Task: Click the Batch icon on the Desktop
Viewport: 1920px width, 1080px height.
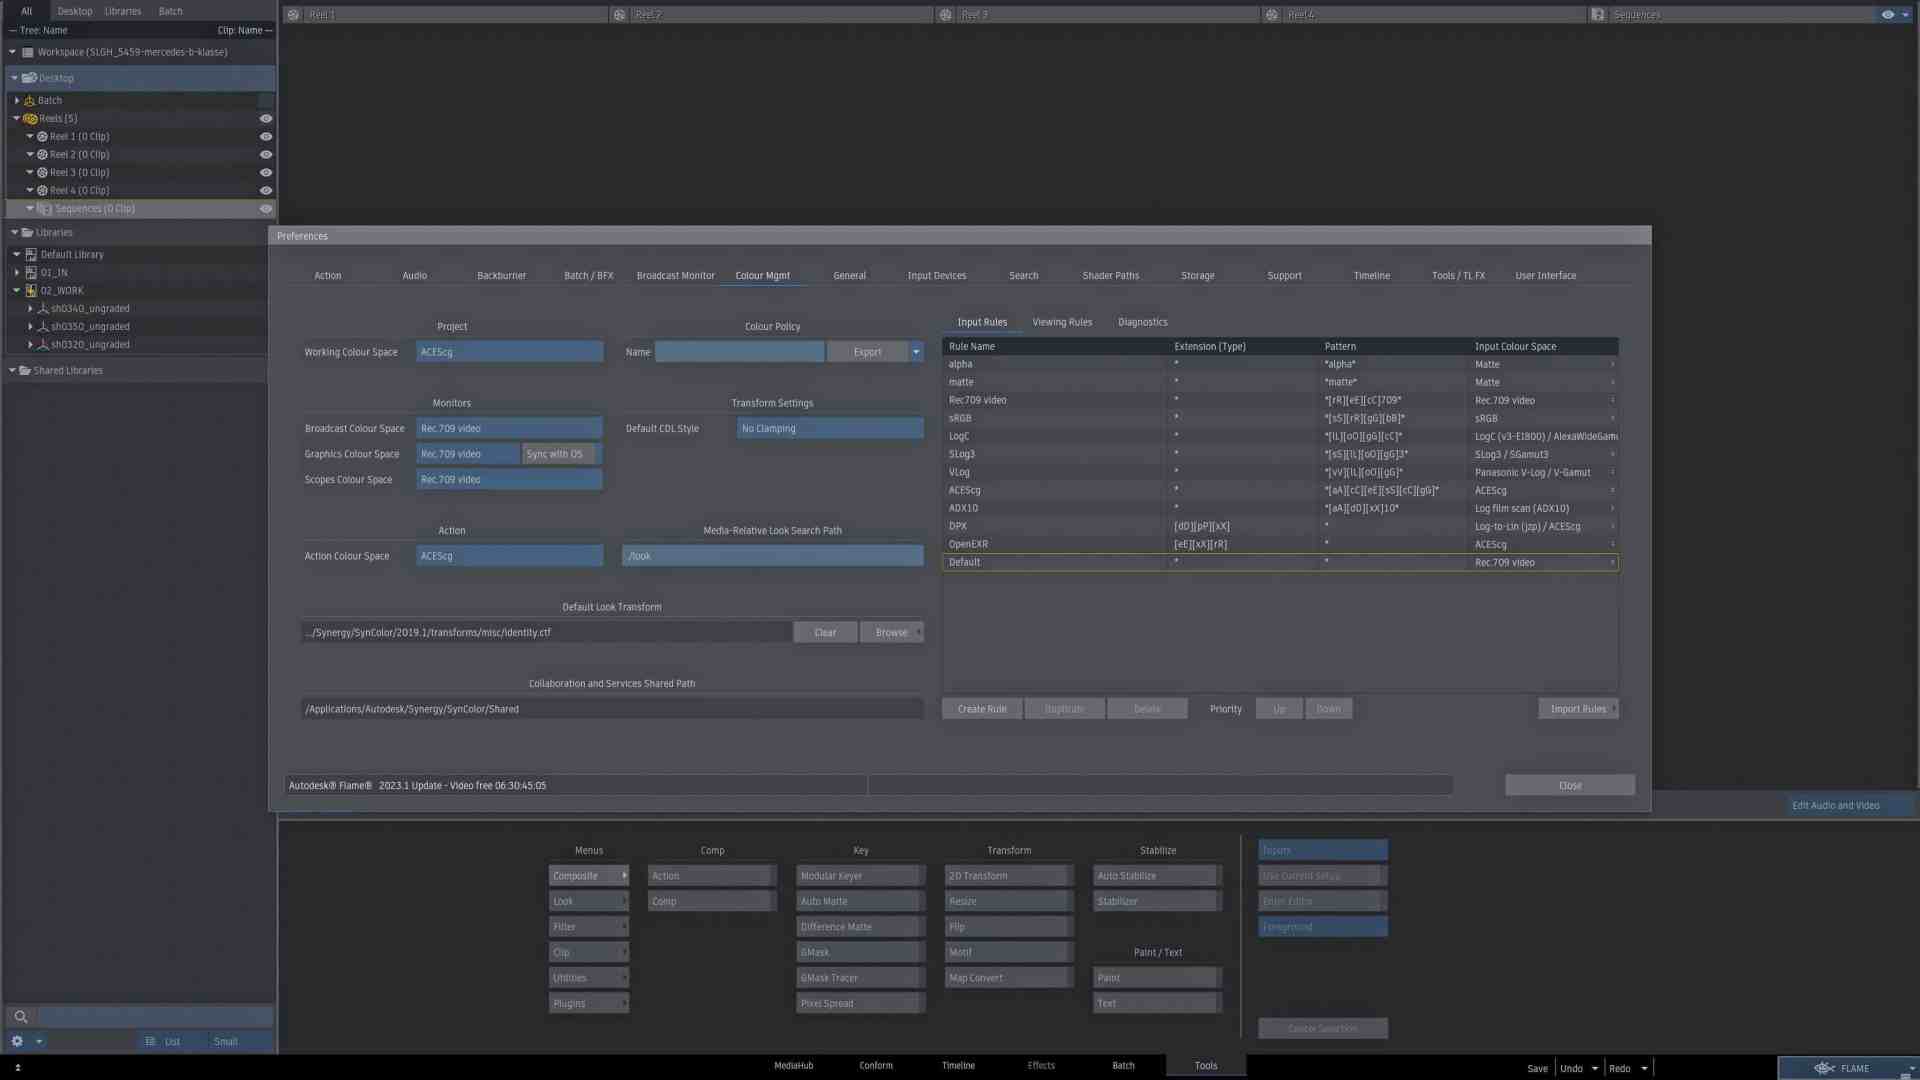Action: click(30, 100)
